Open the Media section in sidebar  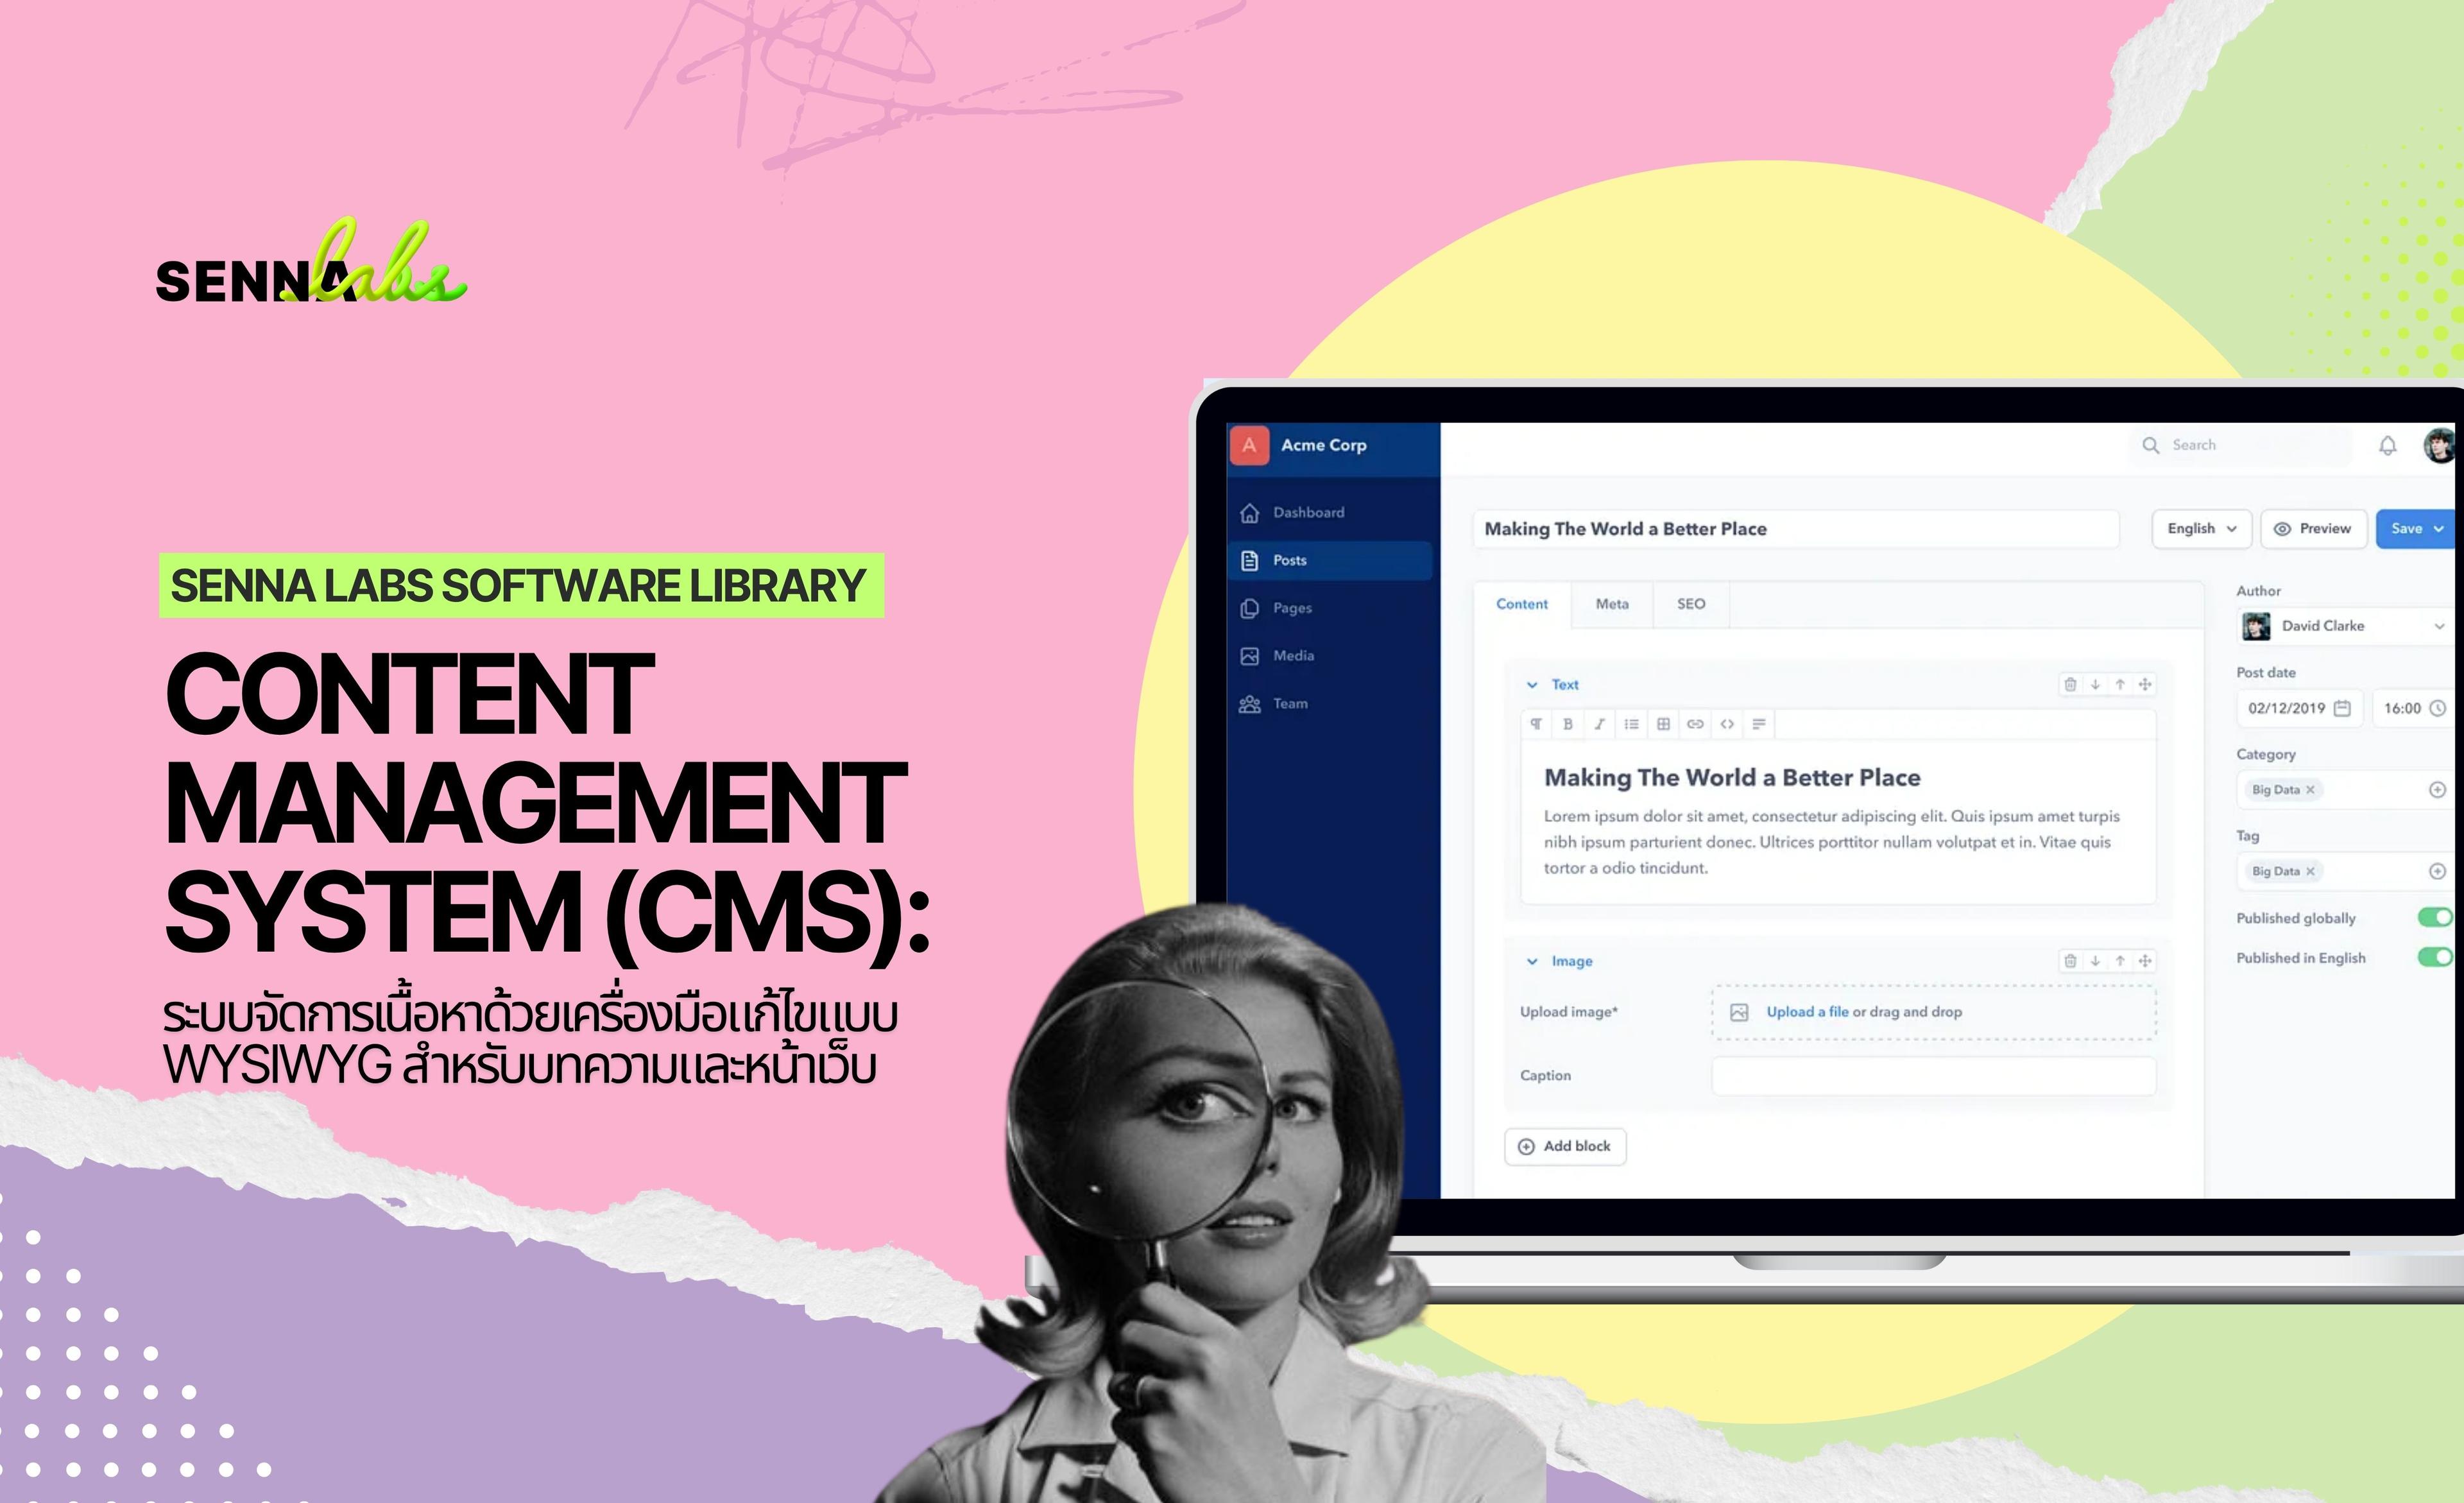1330,656
